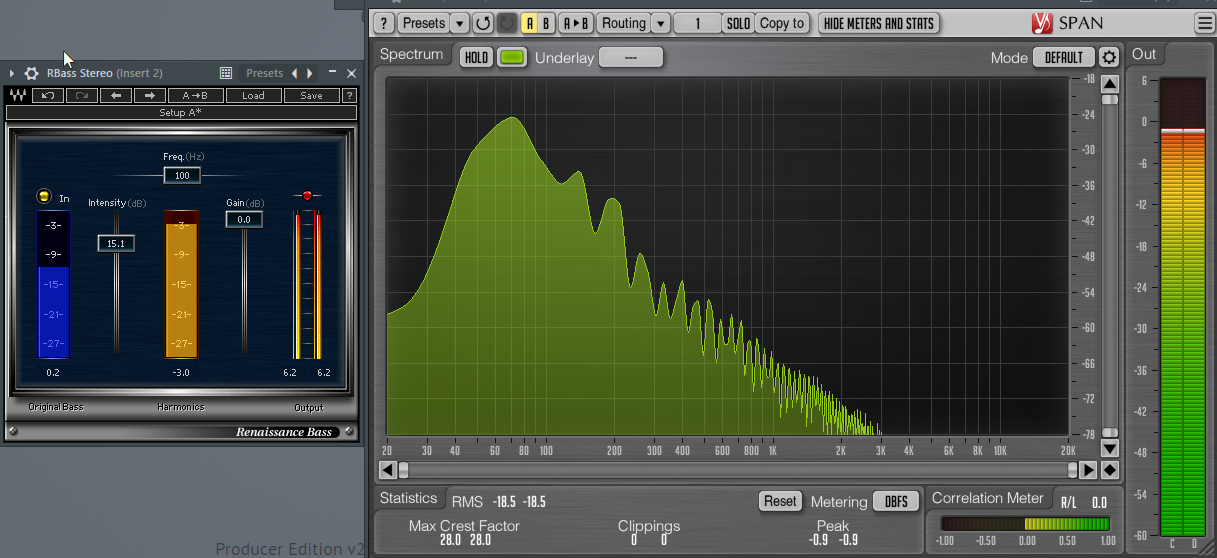
Task: Open Mode settings gear in SPAN
Action: point(1109,57)
